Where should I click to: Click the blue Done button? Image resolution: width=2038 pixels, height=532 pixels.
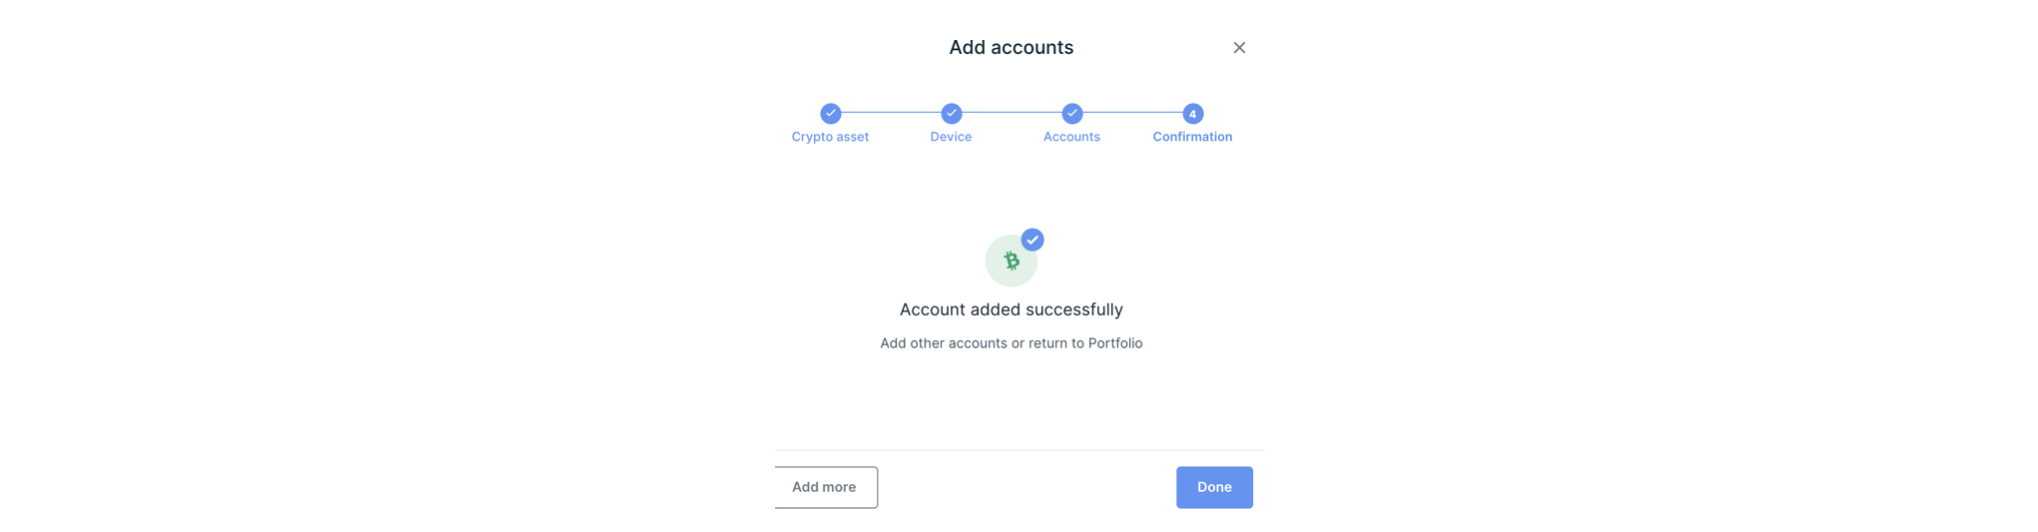(1214, 487)
